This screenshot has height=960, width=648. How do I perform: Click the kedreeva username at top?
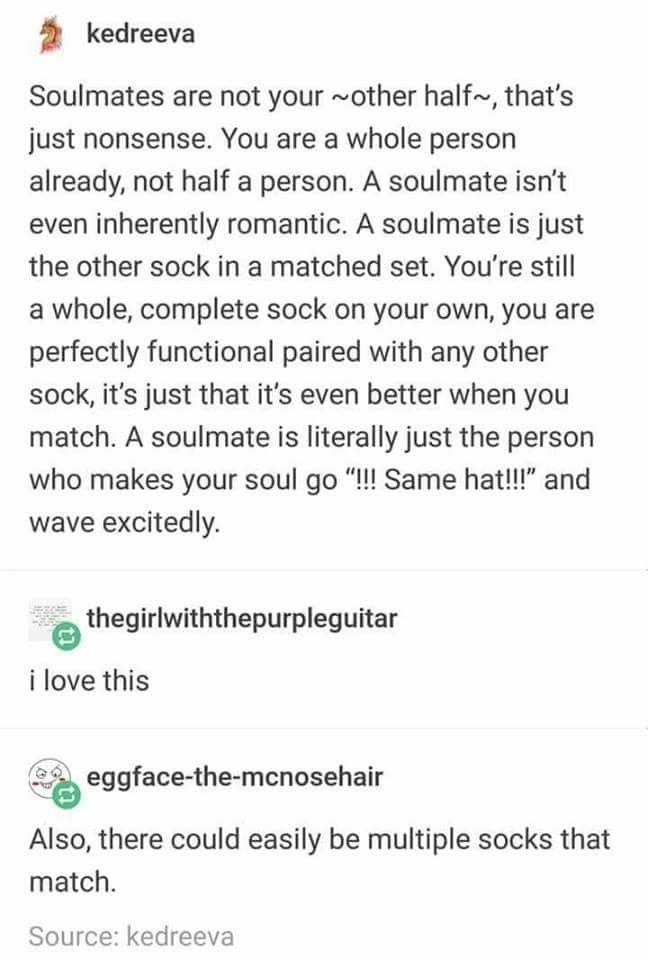tap(141, 34)
